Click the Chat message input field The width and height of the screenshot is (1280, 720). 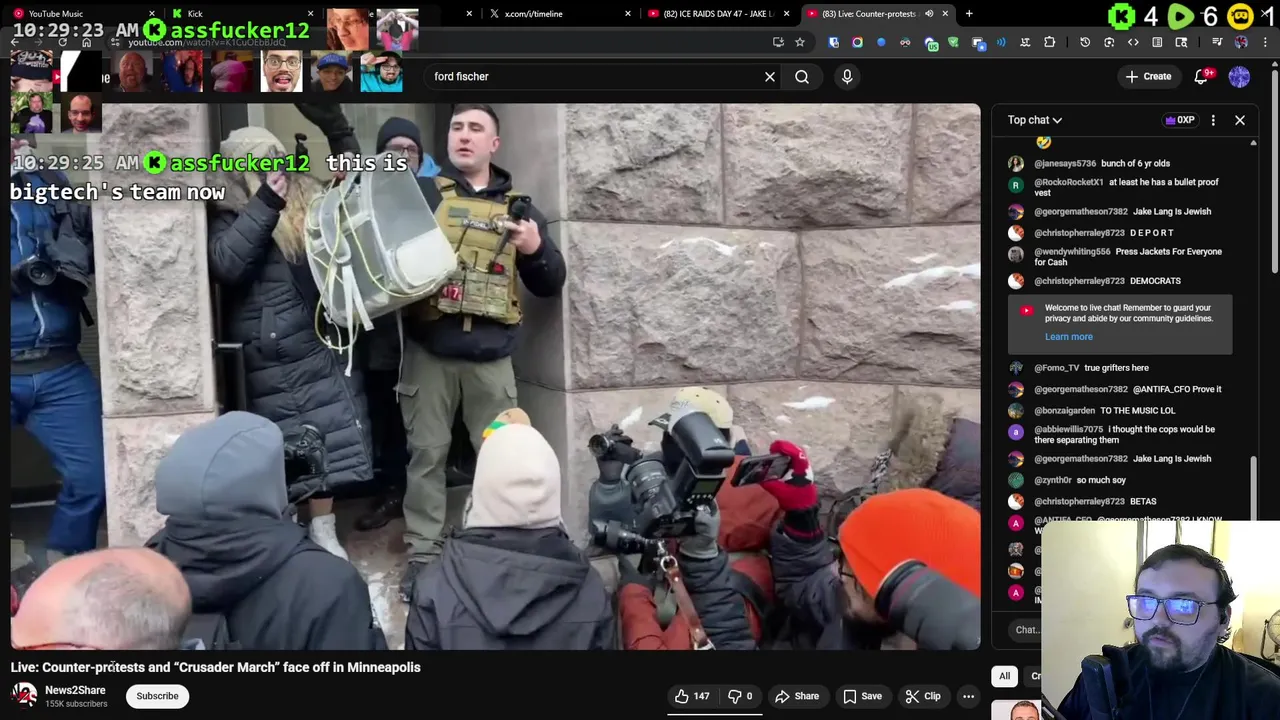1026,630
